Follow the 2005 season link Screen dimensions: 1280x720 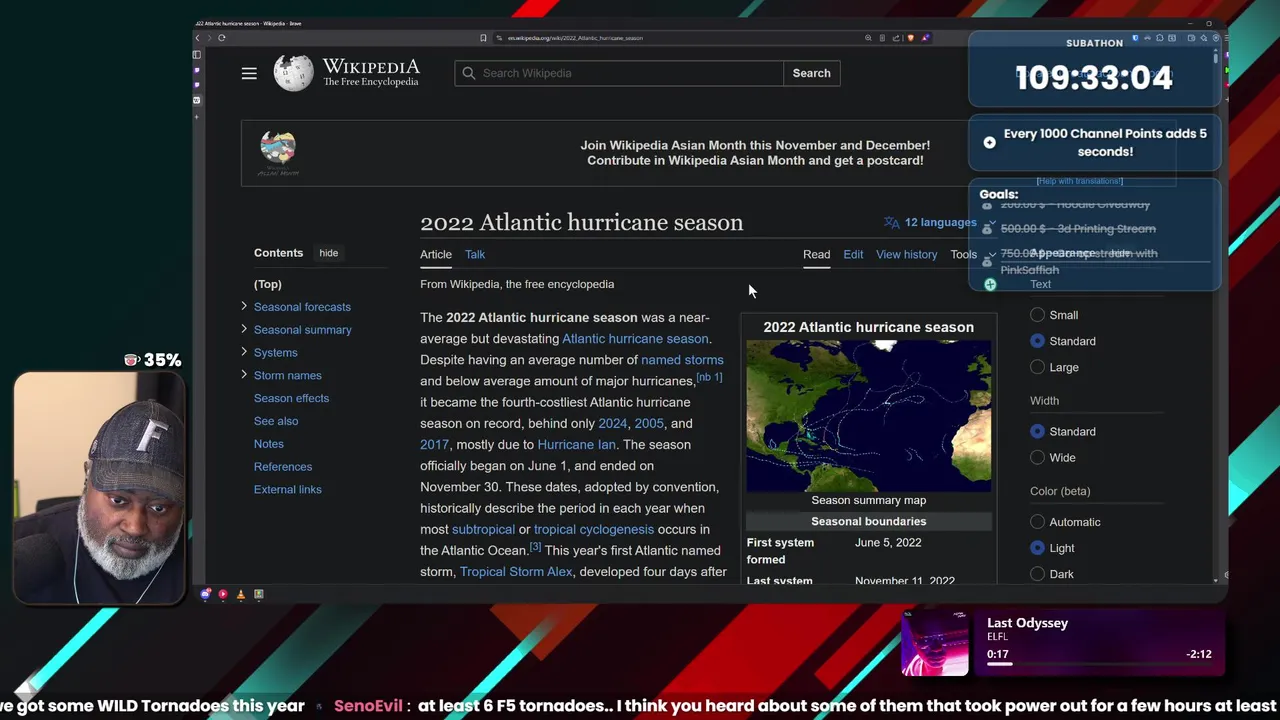649,423
